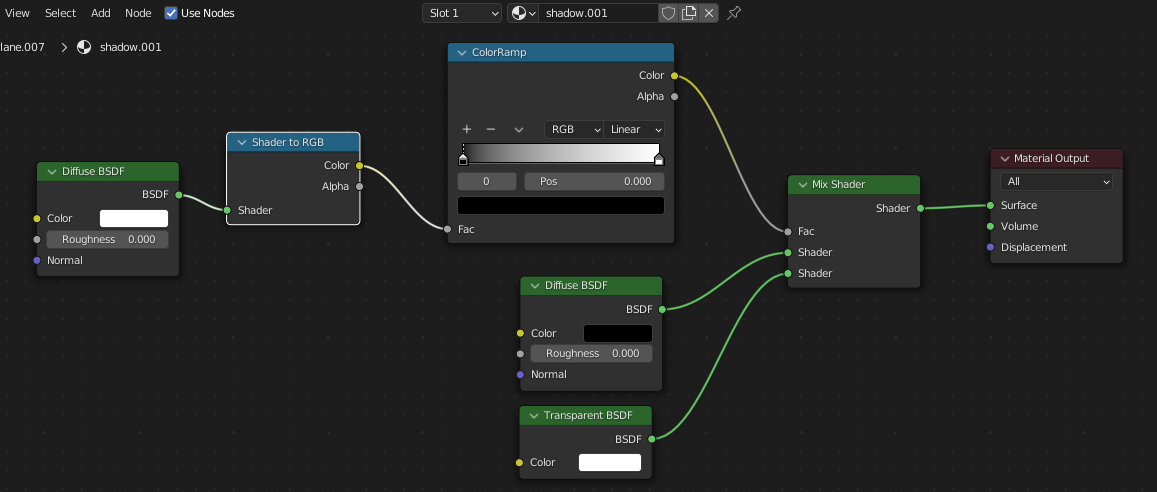Toggle the Use Nodes checkbox

tap(171, 13)
